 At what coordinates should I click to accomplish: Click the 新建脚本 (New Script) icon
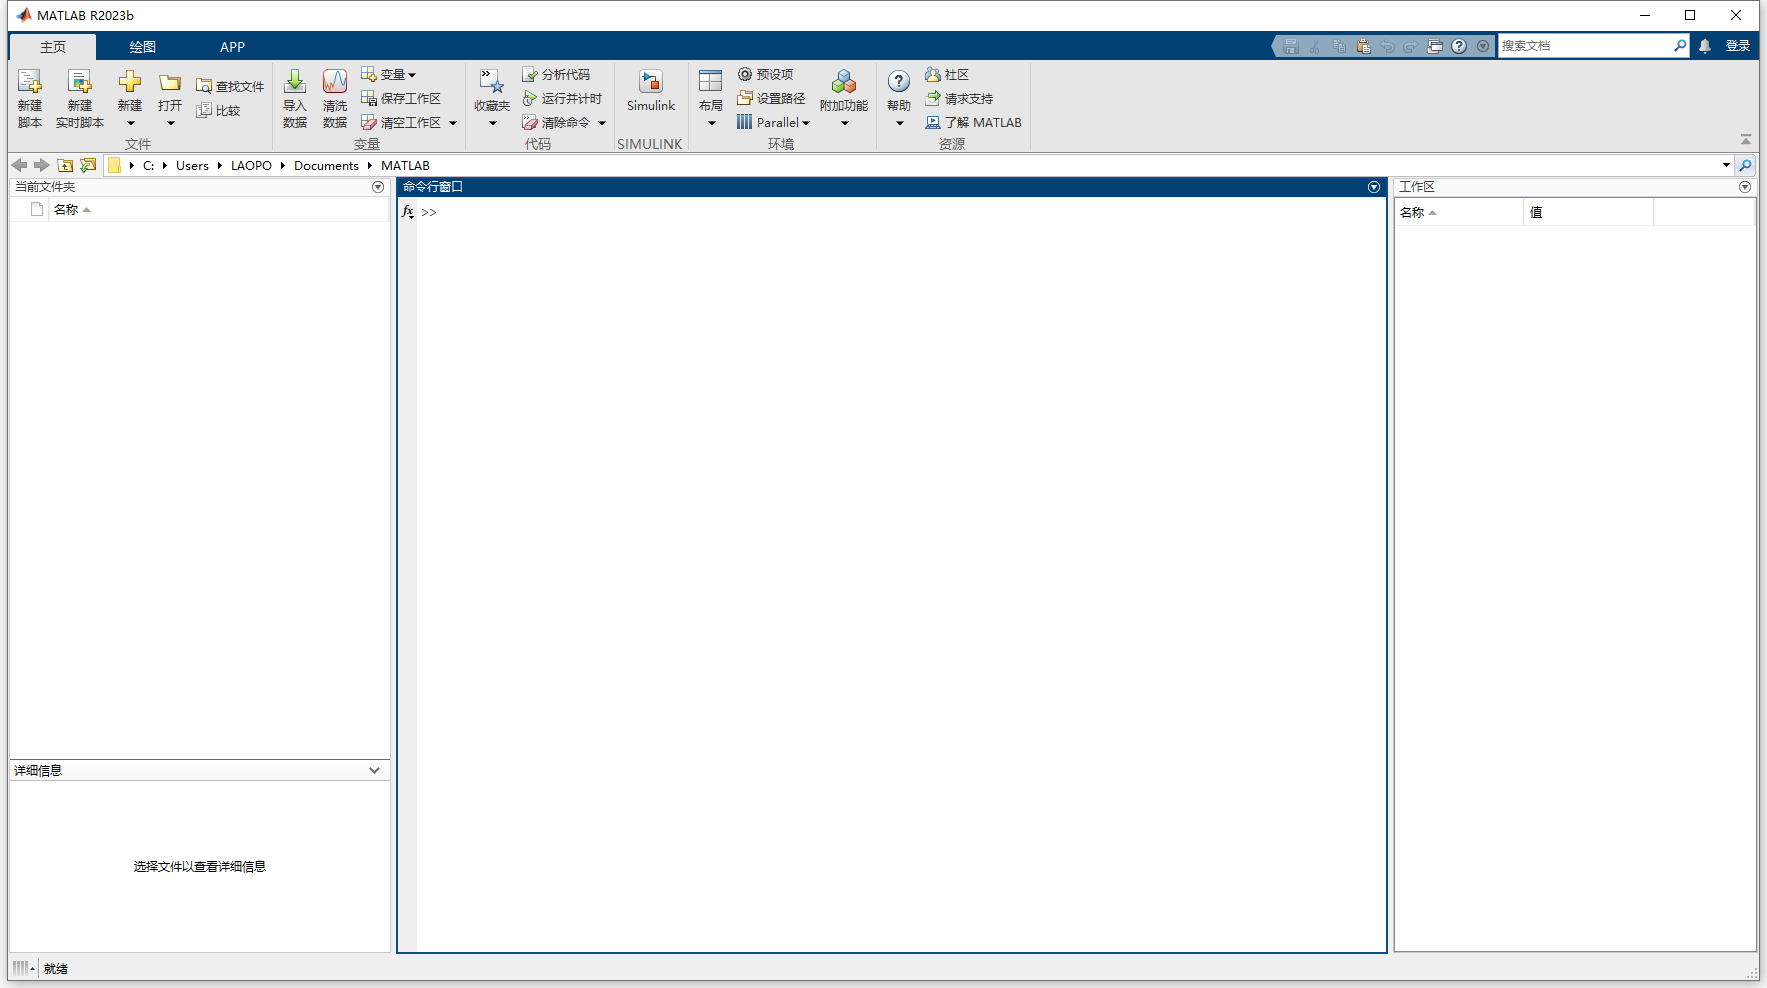(30, 82)
